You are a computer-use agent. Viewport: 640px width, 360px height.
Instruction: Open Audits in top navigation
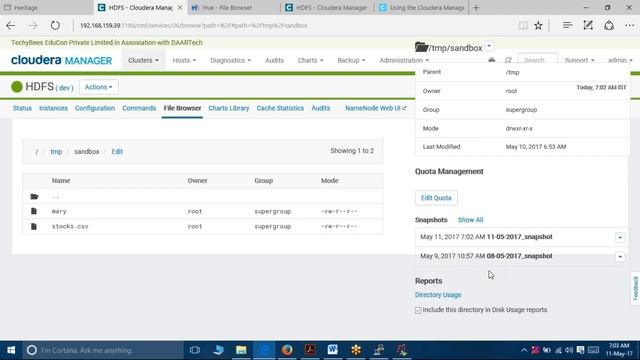point(274,60)
